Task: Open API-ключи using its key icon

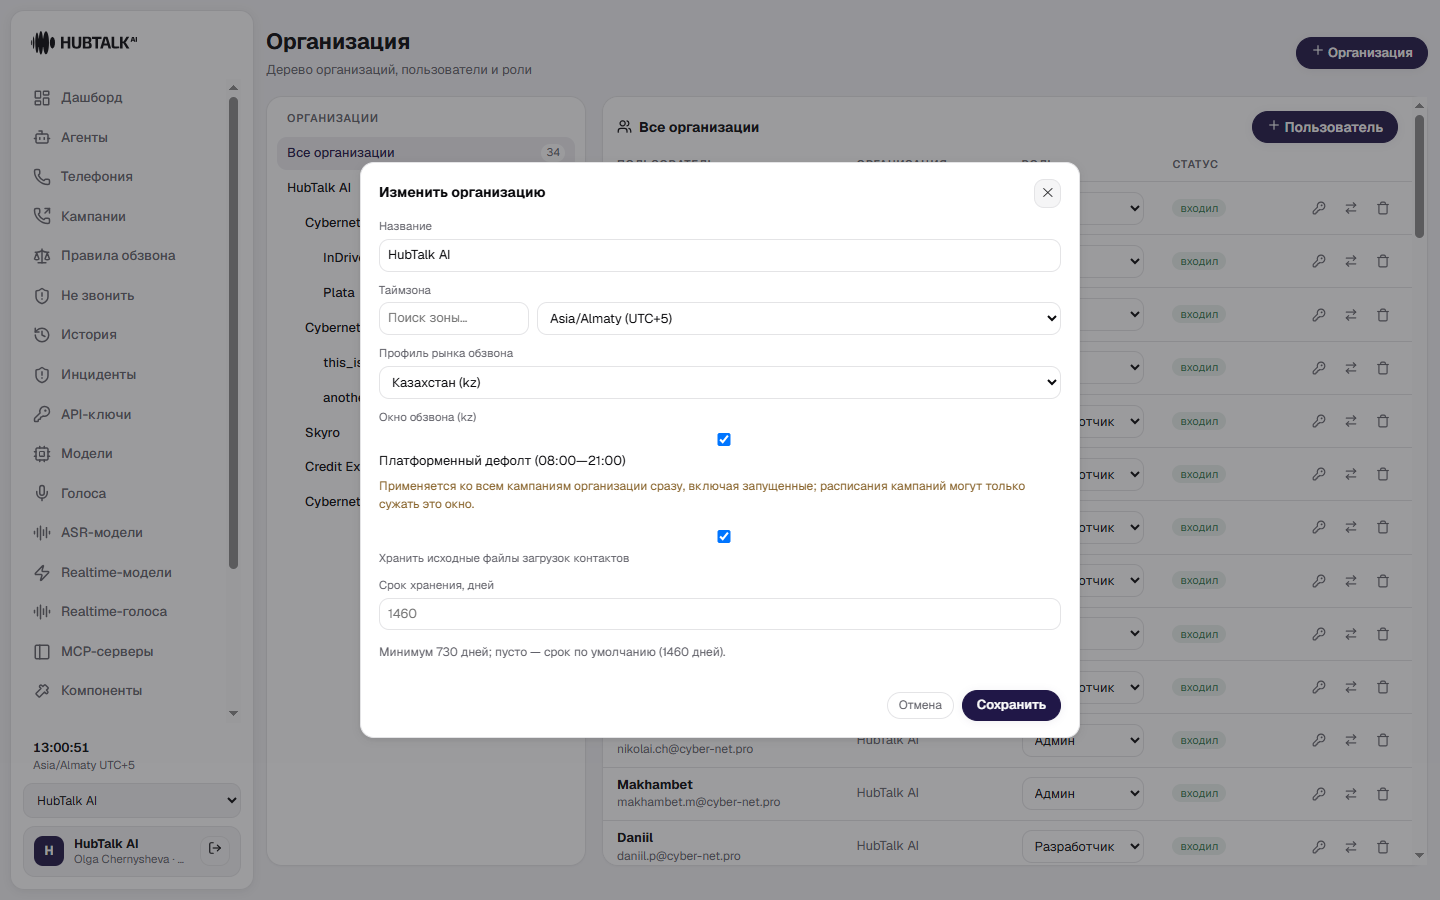Action: pyautogui.click(x=42, y=414)
